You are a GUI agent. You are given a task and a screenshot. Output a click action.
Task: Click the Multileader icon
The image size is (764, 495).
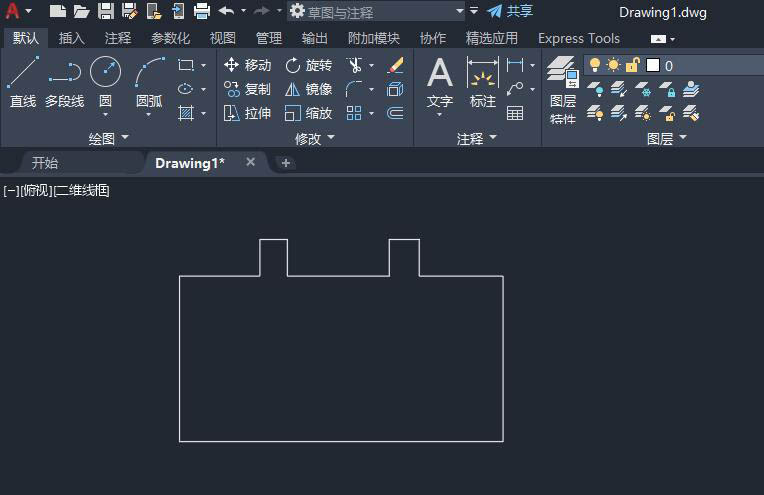(x=515, y=89)
